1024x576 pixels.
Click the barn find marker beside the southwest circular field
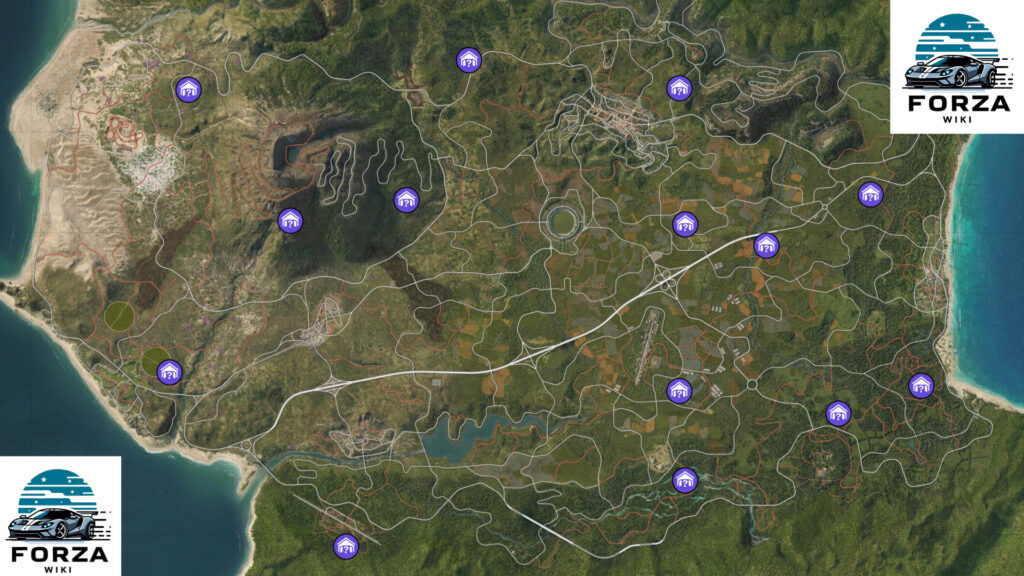[169, 372]
